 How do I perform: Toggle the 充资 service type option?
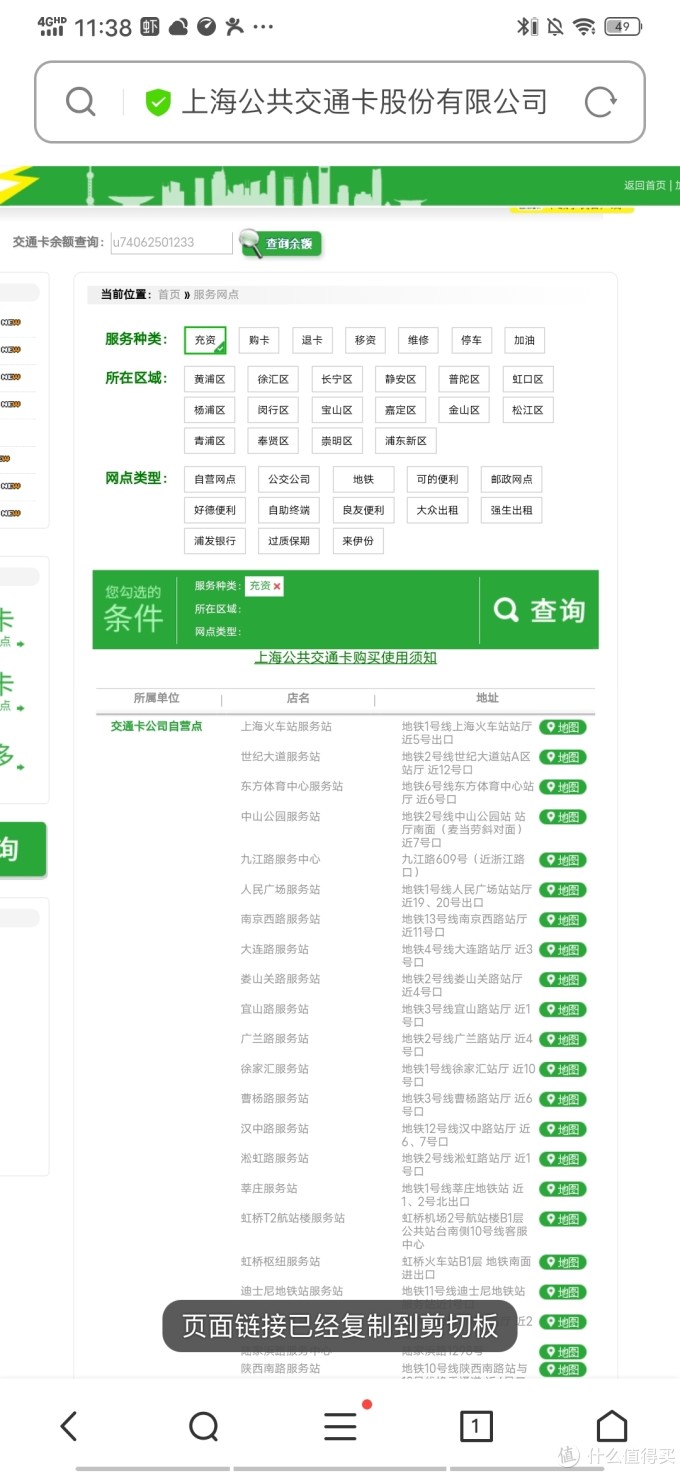click(205, 340)
